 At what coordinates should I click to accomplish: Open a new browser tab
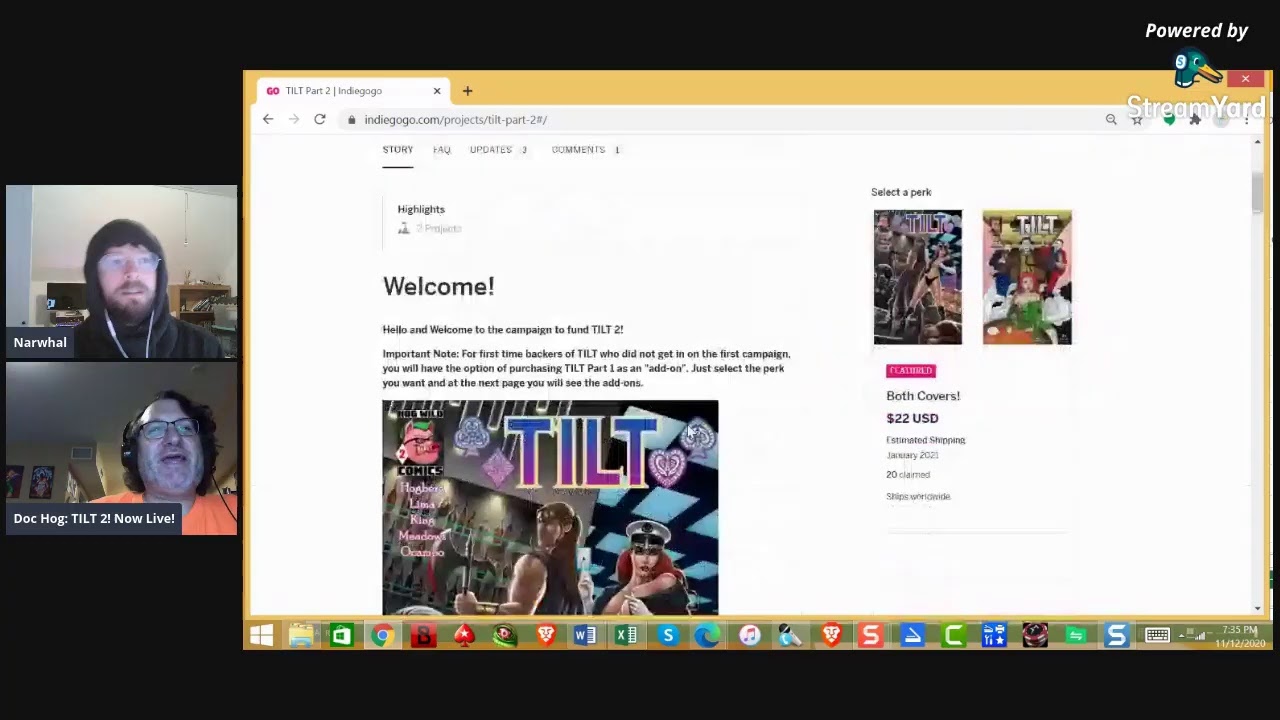[467, 91]
